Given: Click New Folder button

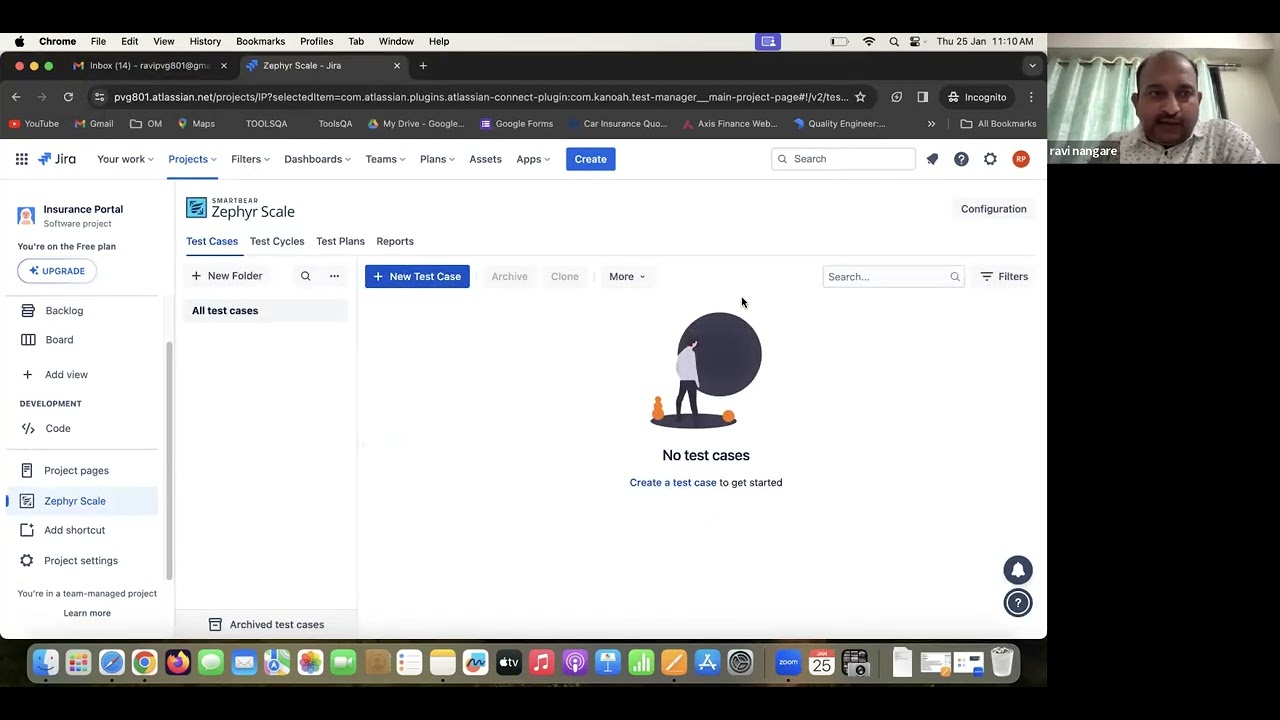Looking at the screenshot, I should 227,276.
